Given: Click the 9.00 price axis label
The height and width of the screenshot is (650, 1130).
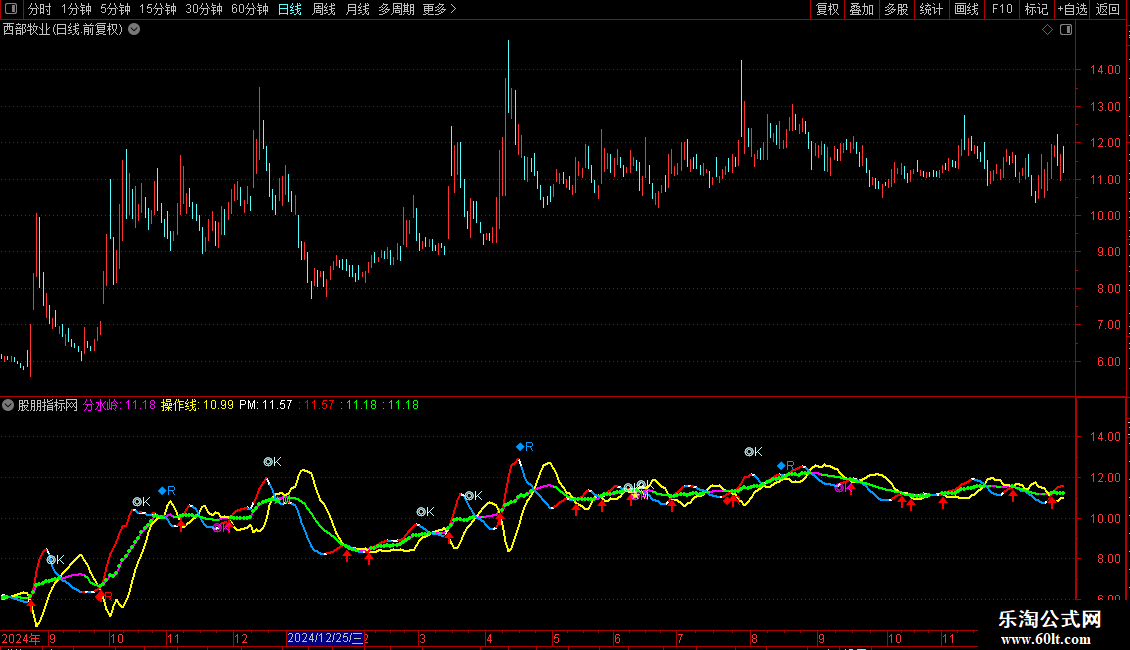Looking at the screenshot, I should pyautogui.click(x=1108, y=252).
